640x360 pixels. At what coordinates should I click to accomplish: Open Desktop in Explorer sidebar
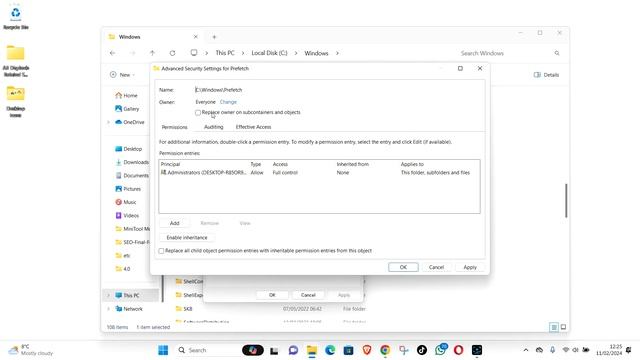pyautogui.click(x=129, y=149)
